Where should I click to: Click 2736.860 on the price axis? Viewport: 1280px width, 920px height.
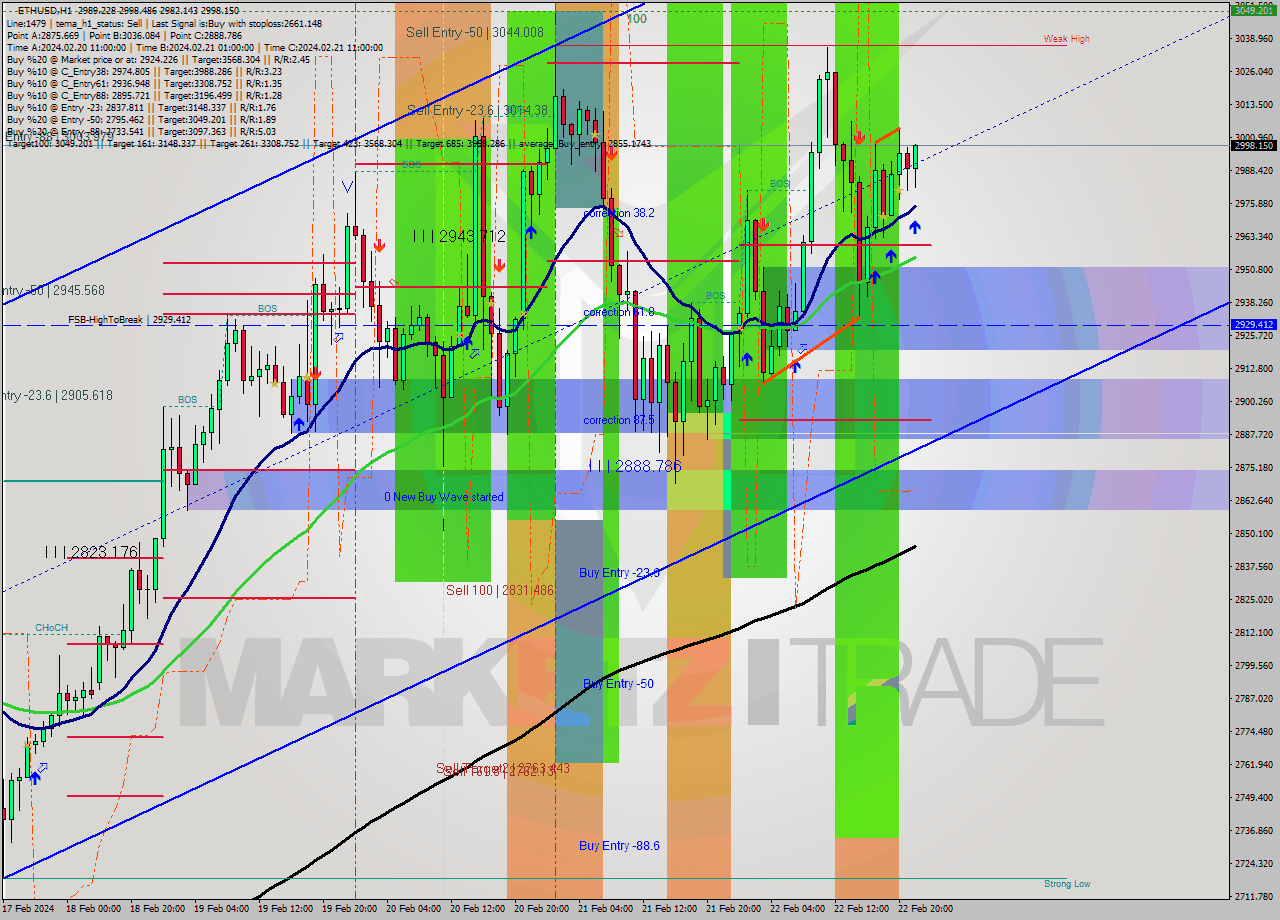tap(1254, 831)
